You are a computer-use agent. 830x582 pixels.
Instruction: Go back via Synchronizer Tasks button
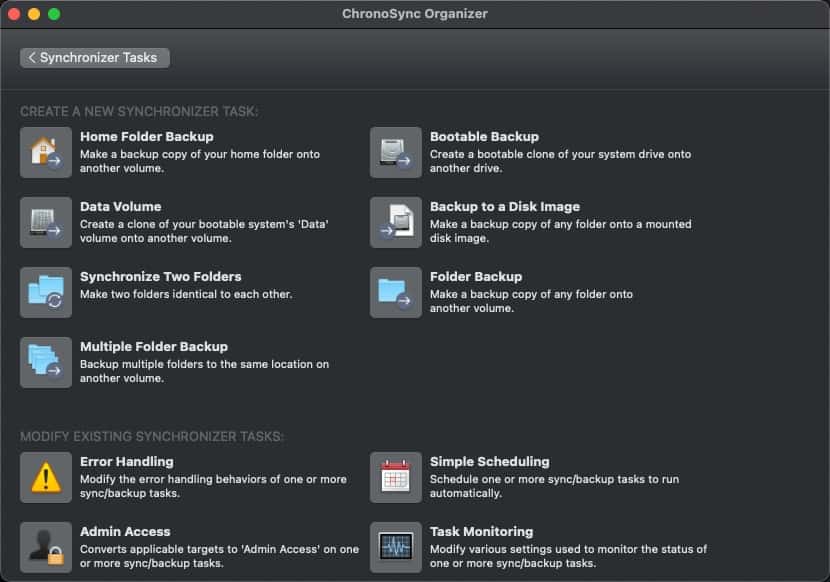click(95, 58)
